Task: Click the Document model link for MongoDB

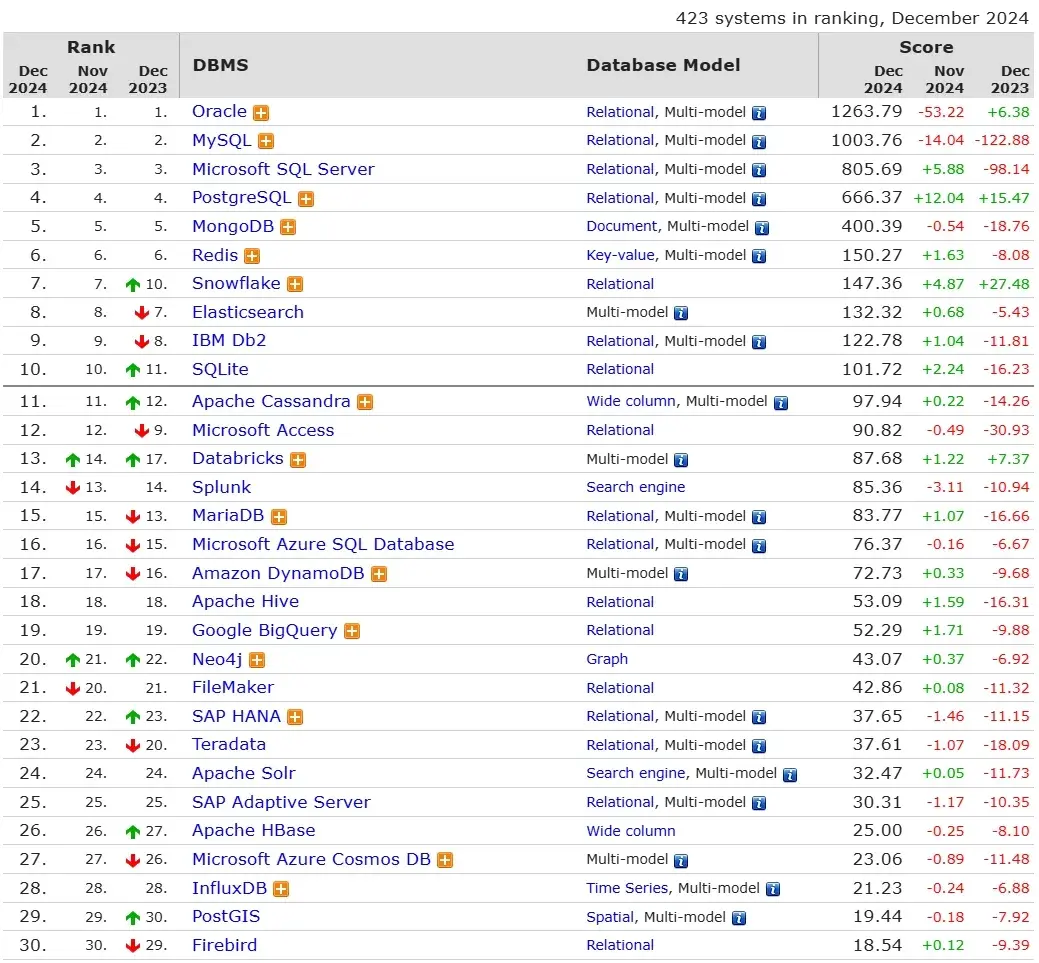Action: (x=622, y=227)
